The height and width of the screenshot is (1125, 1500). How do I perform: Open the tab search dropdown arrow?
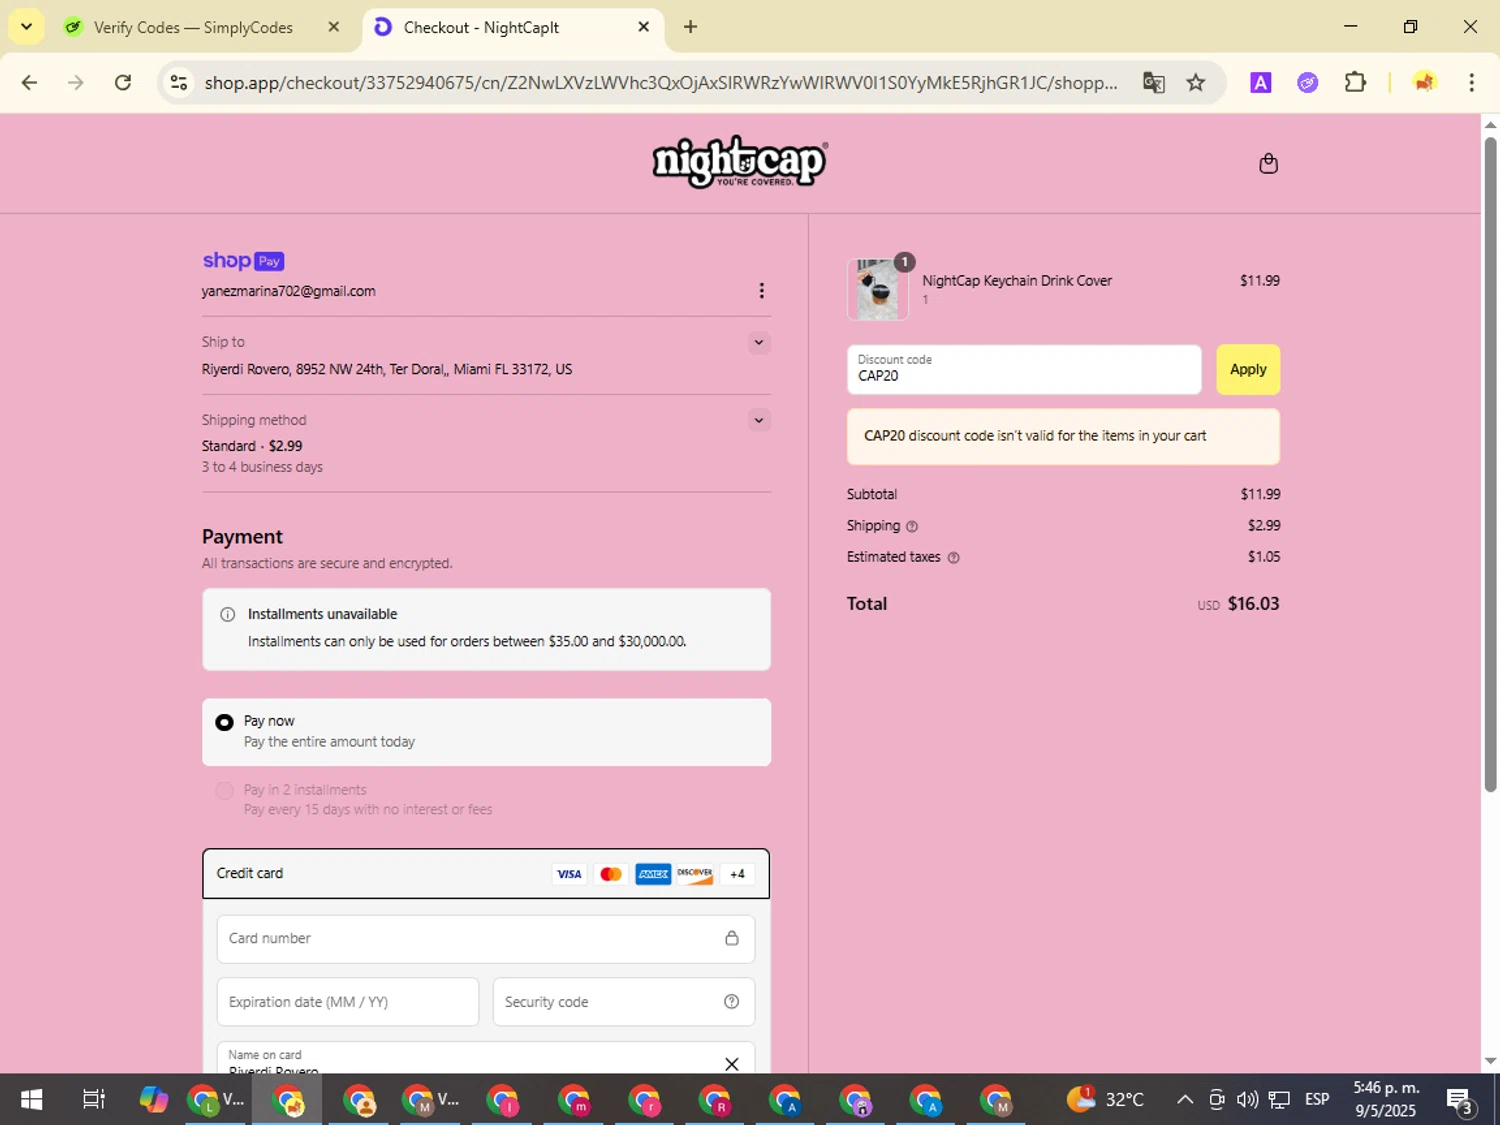click(26, 27)
